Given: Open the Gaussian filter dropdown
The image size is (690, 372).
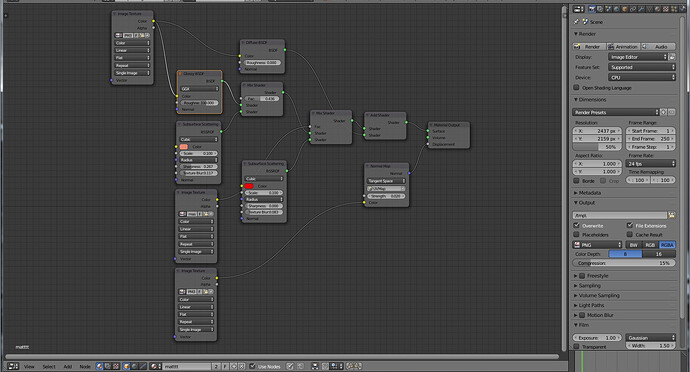Looking at the screenshot, I should (651, 338).
